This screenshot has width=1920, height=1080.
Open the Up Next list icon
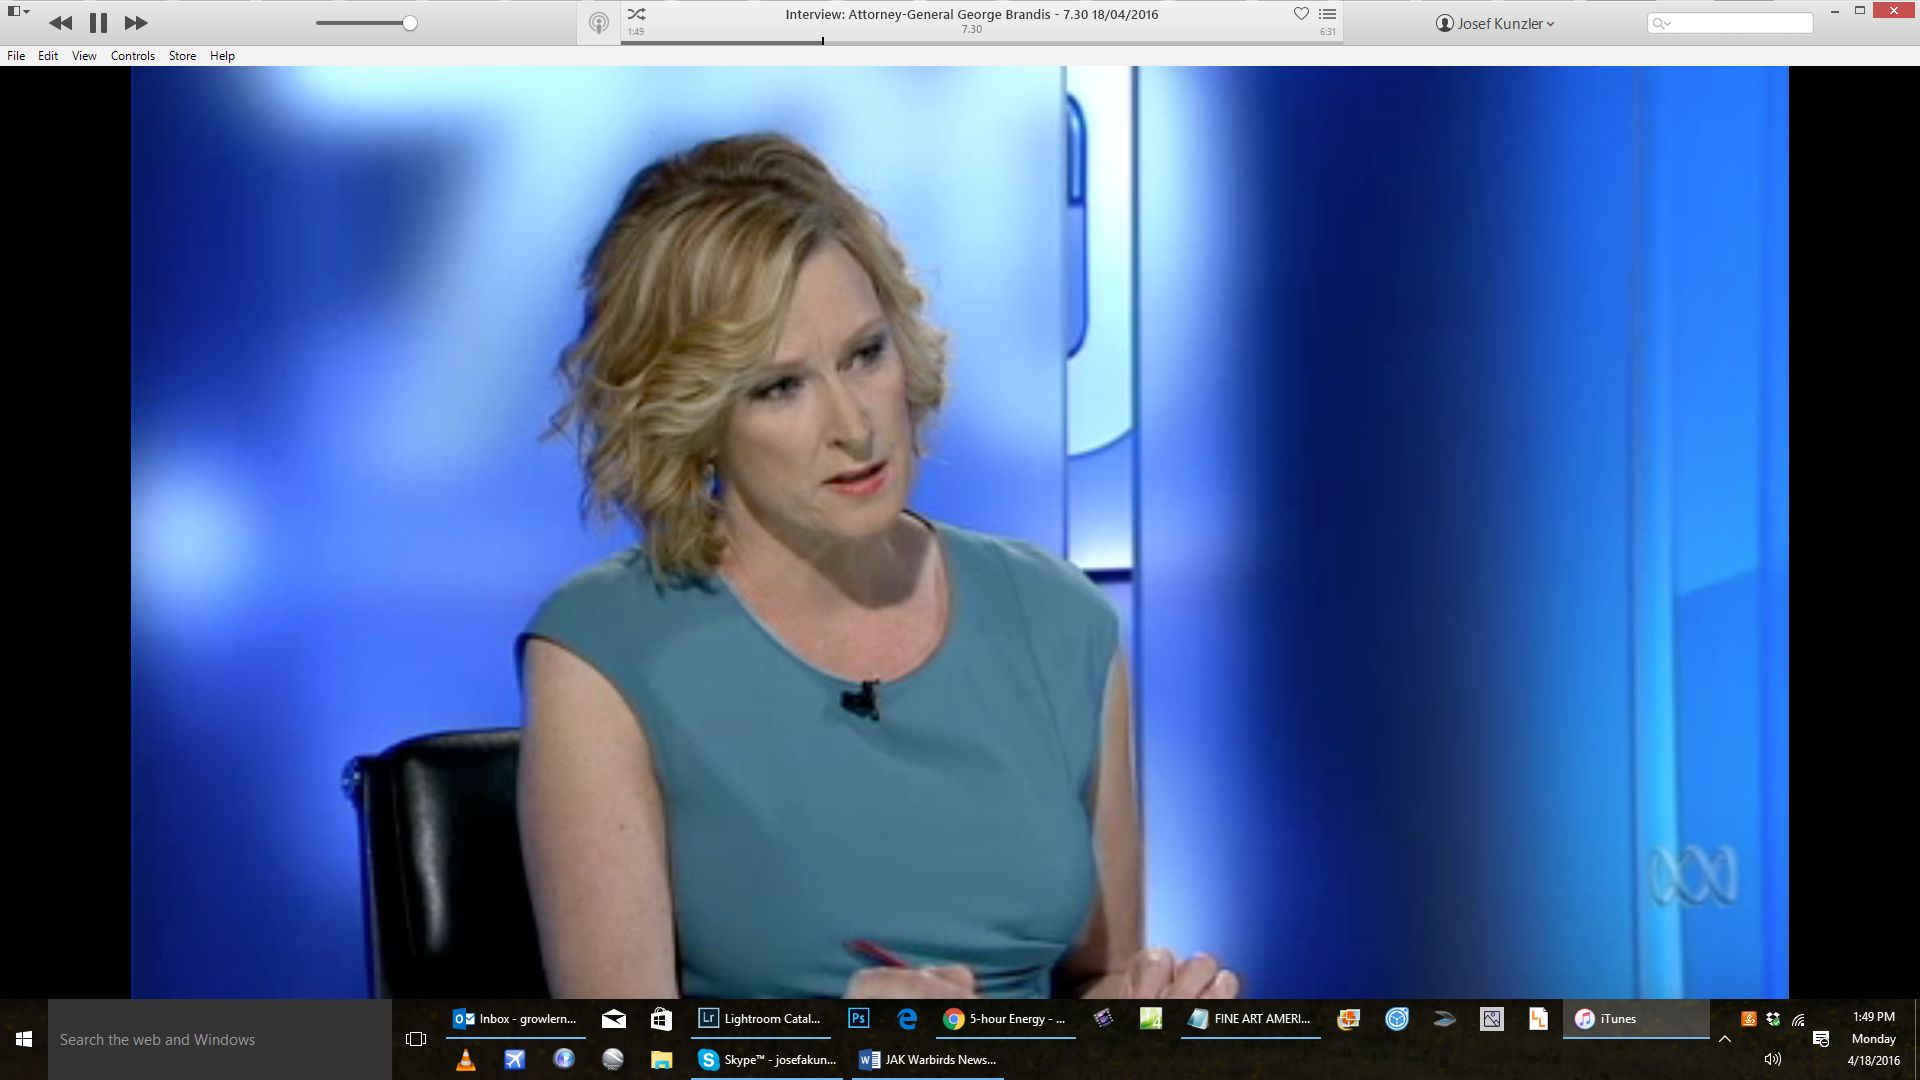coord(1328,14)
